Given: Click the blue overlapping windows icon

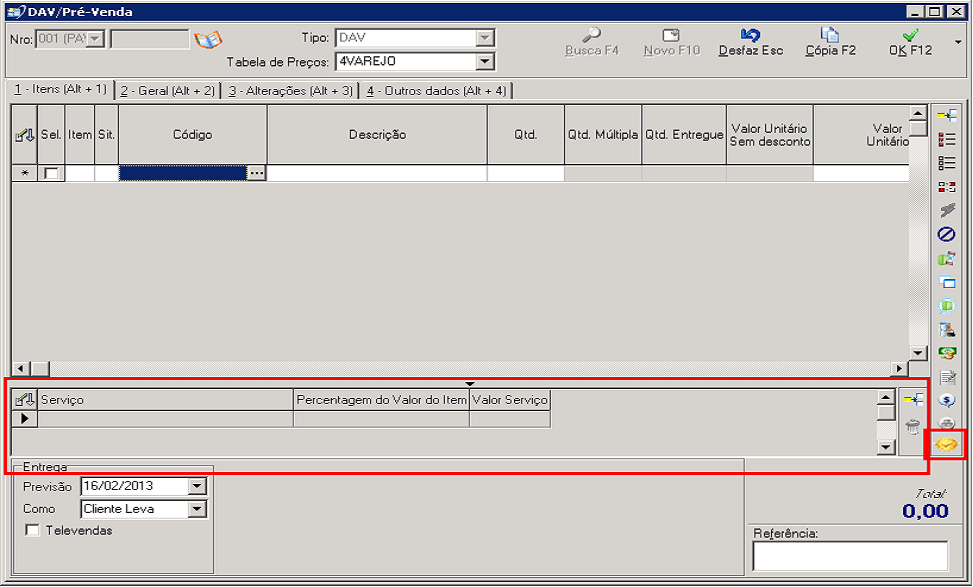Looking at the screenshot, I should (x=946, y=282).
